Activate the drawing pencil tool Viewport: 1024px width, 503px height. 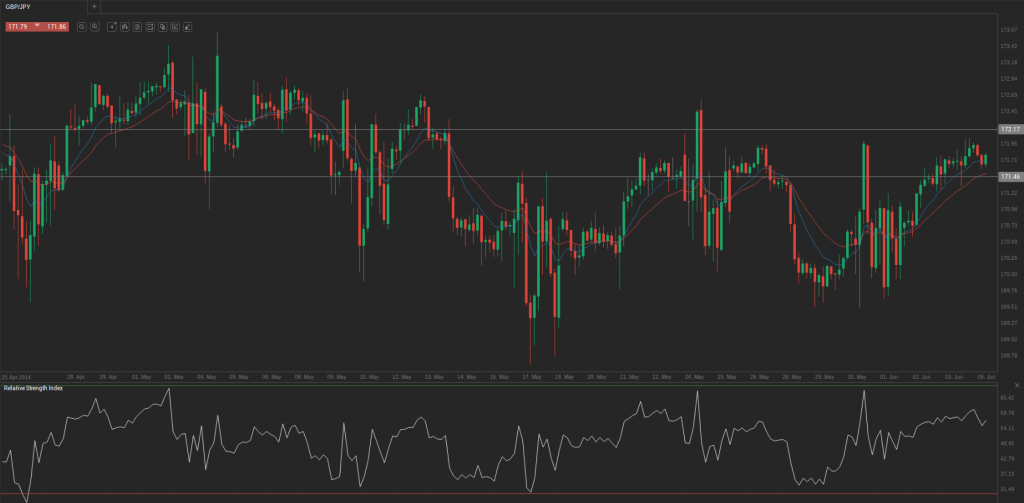[187, 27]
